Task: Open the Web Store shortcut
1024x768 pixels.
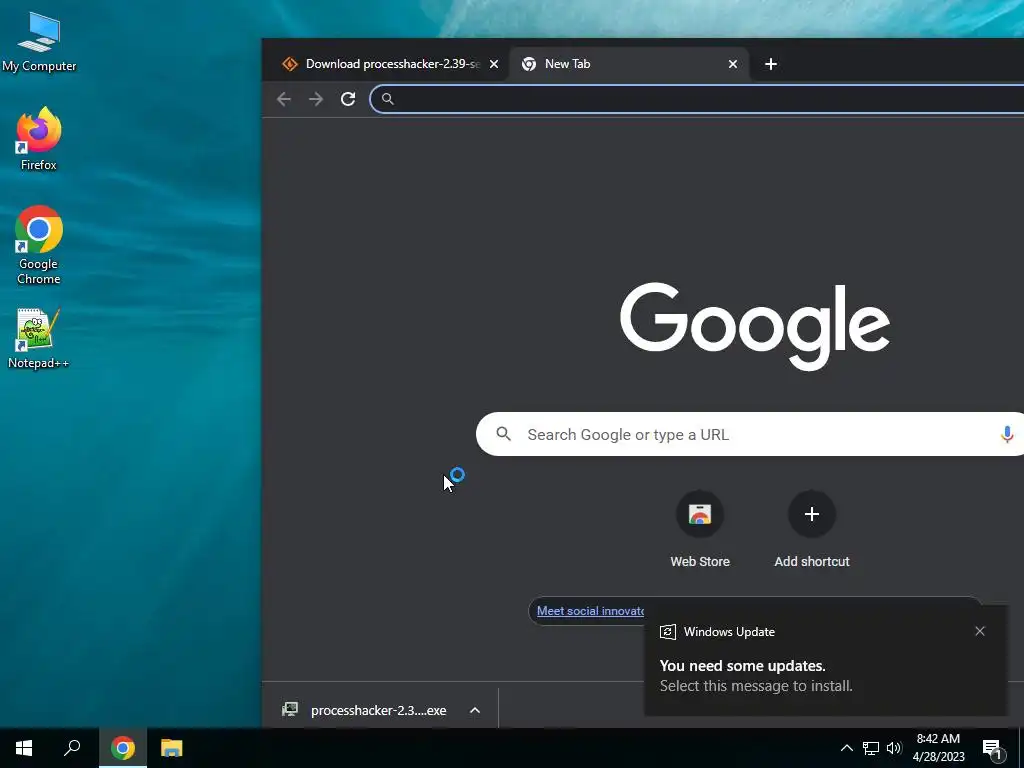Action: point(700,529)
